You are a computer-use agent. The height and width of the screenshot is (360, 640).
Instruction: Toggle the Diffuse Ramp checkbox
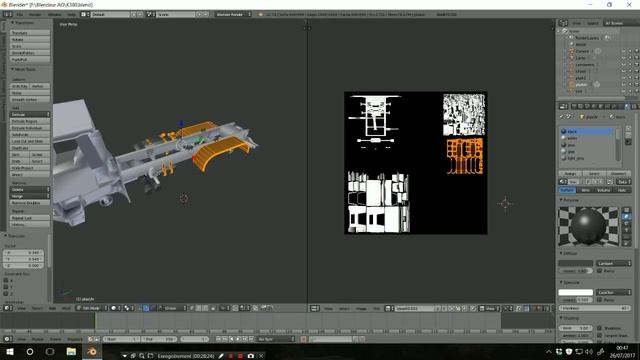tap(600, 271)
